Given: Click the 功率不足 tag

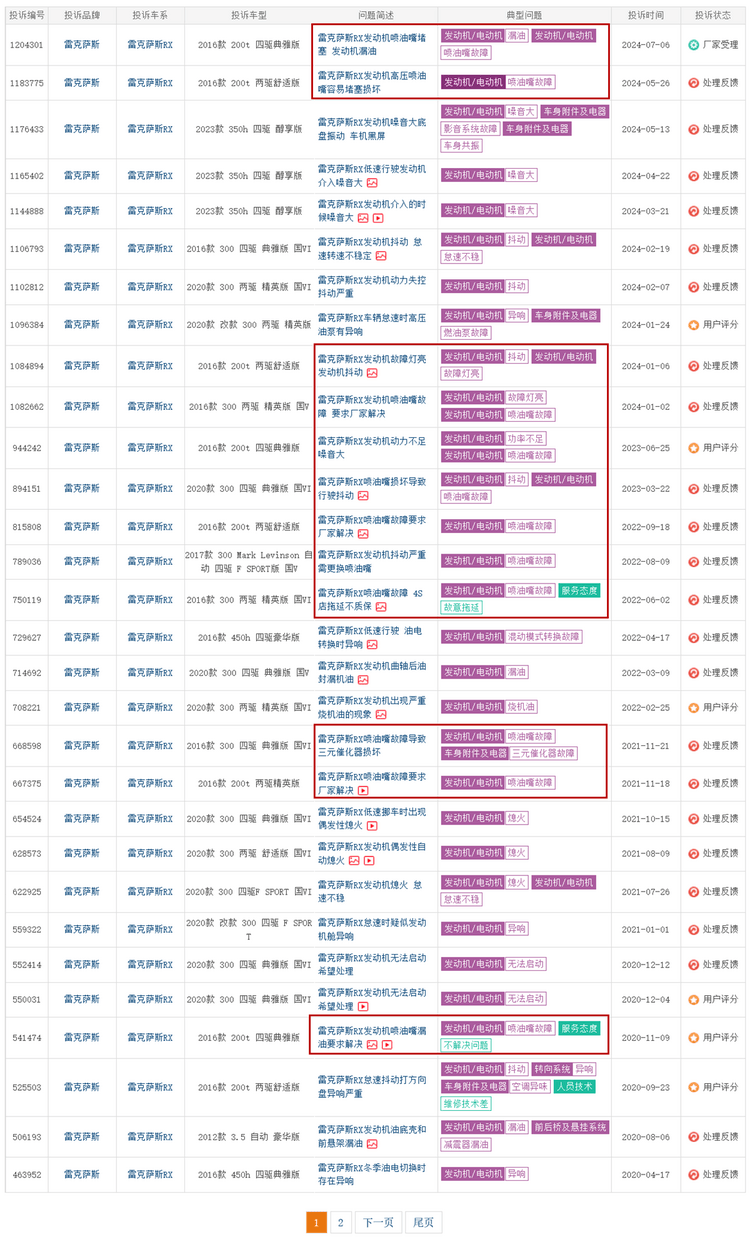Looking at the screenshot, I should click(x=525, y=438).
